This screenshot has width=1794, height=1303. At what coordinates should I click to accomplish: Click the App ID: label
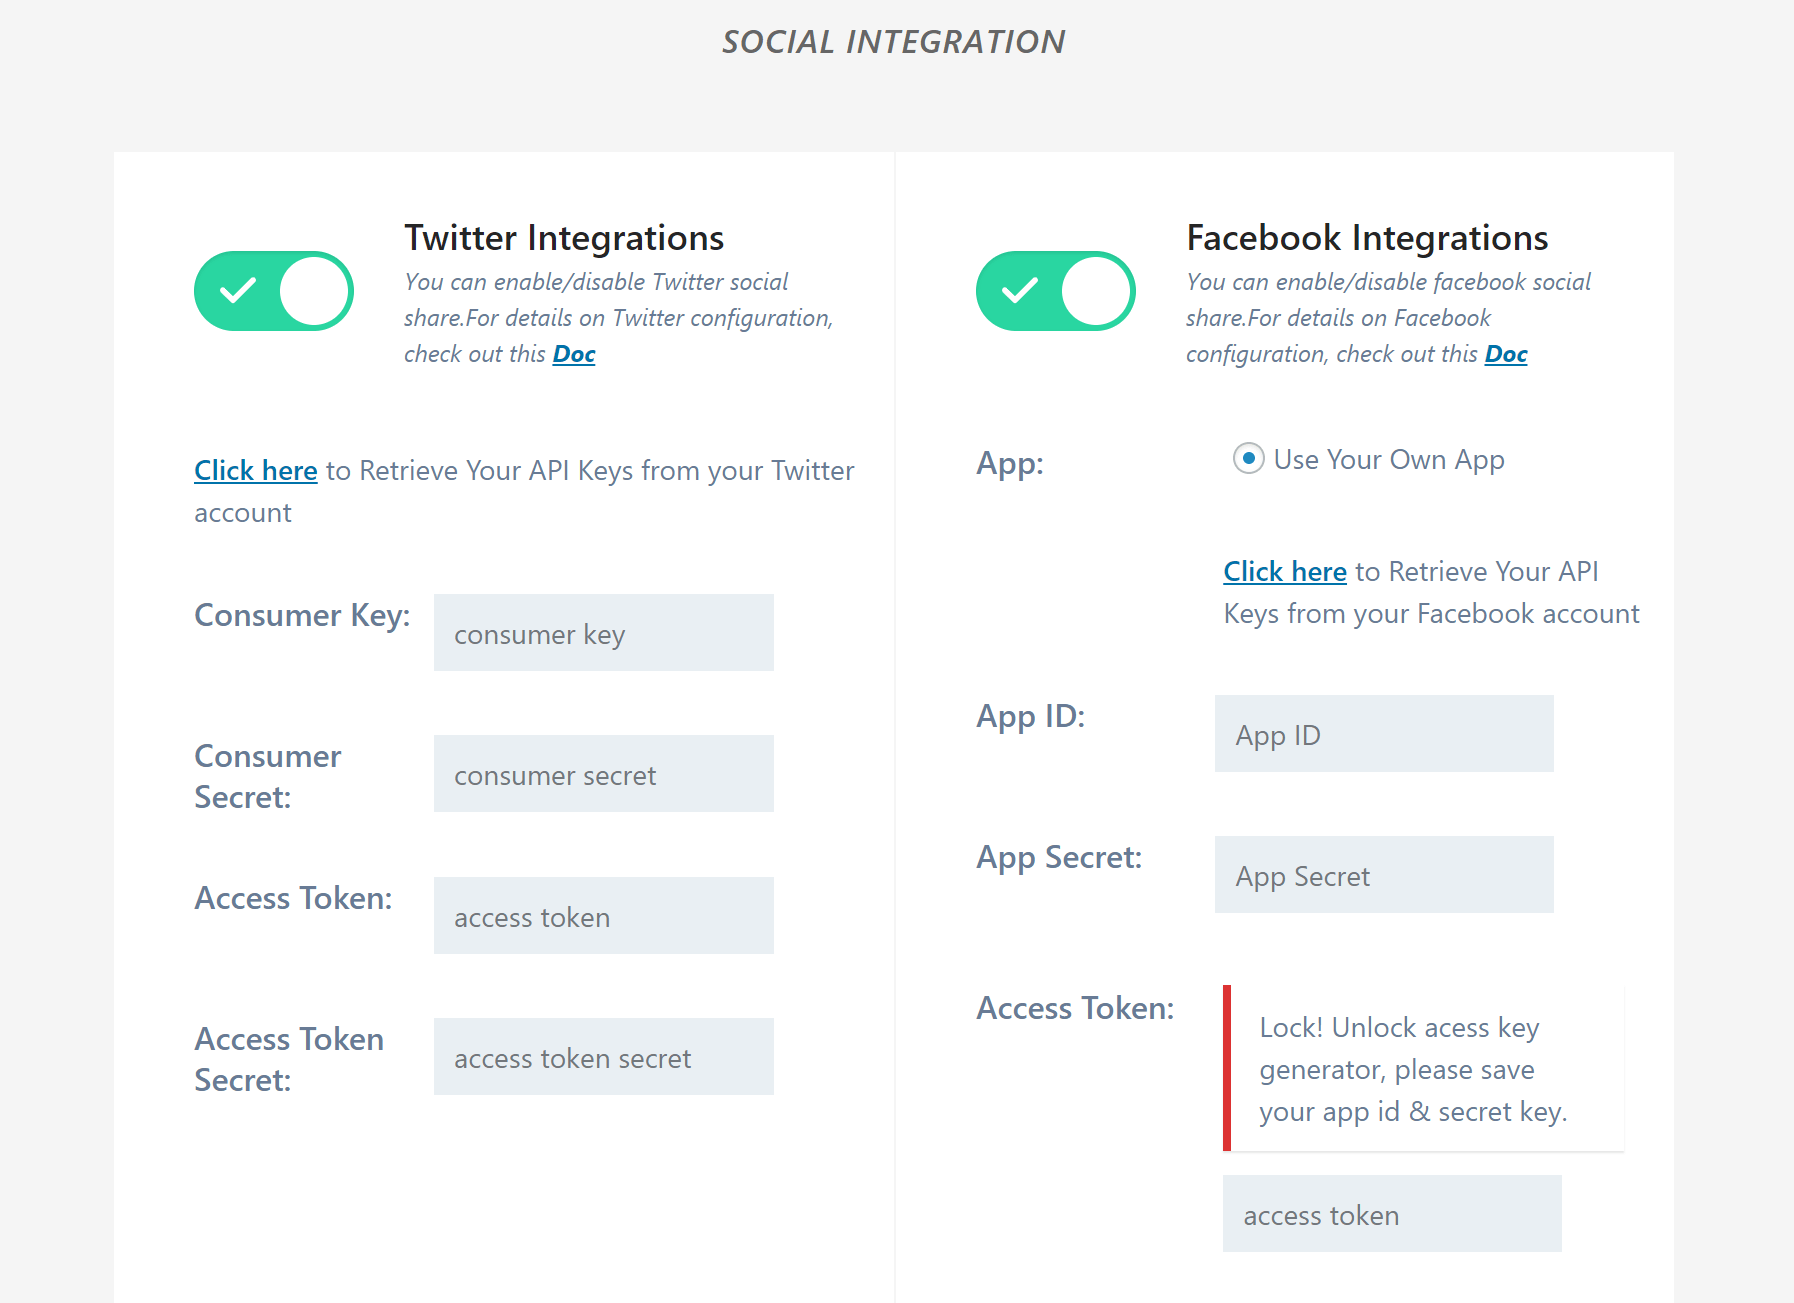coord(1031,716)
